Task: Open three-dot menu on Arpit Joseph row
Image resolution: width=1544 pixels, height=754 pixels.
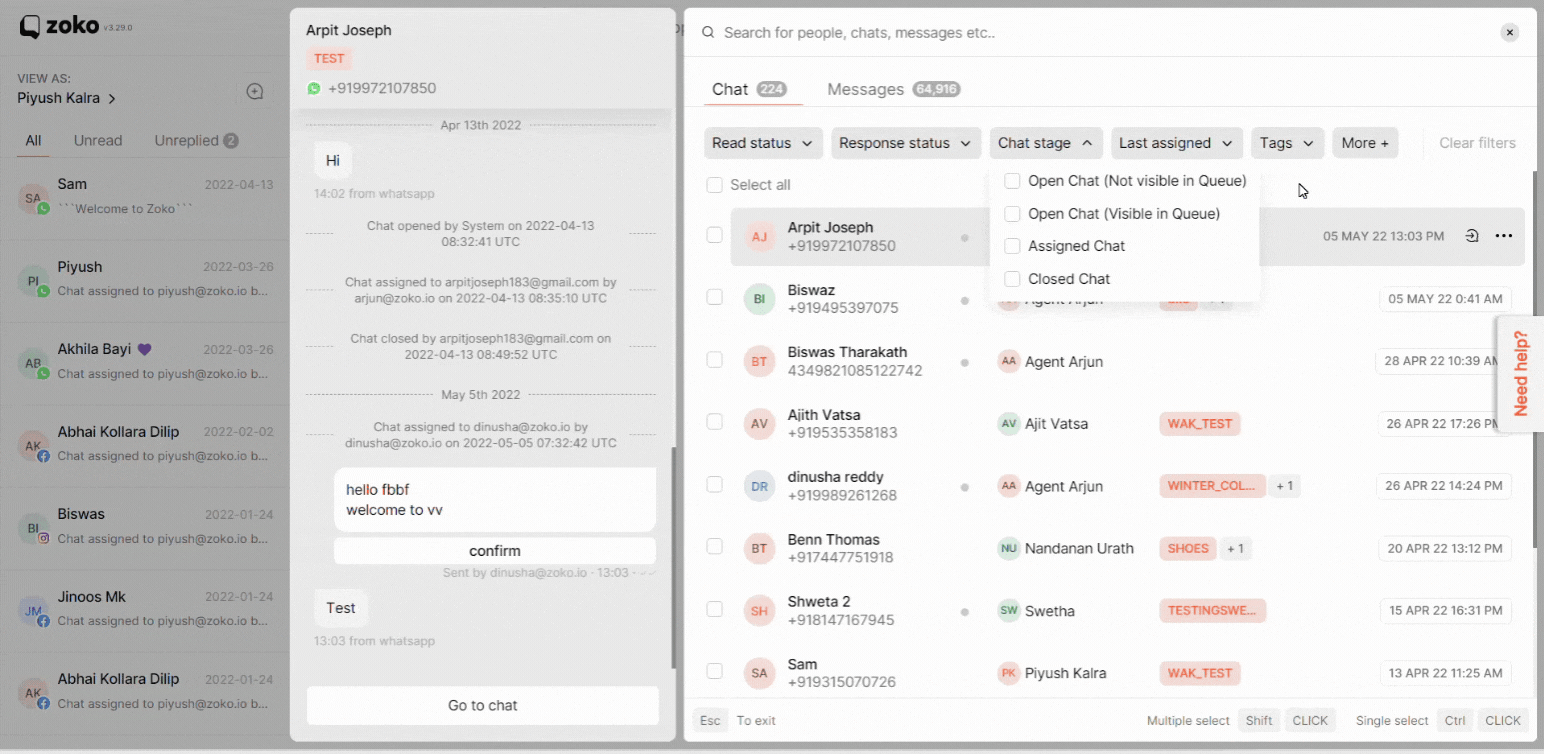Action: (x=1504, y=236)
